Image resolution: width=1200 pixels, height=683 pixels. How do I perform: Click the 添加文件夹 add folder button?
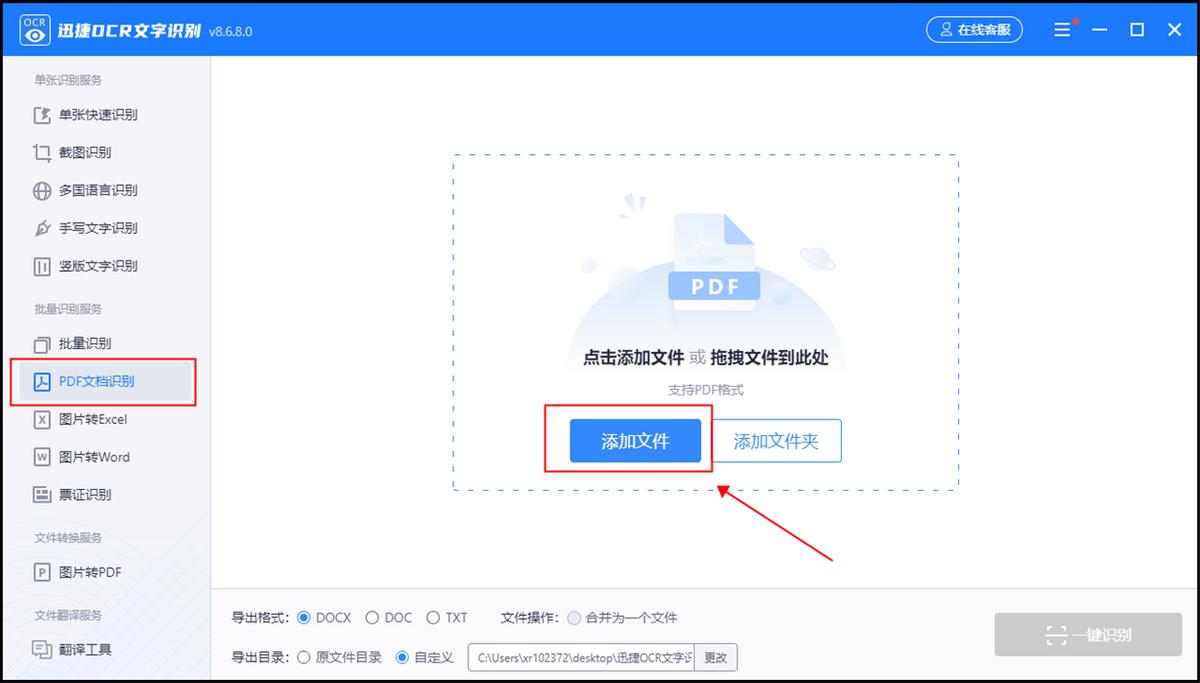[778, 440]
